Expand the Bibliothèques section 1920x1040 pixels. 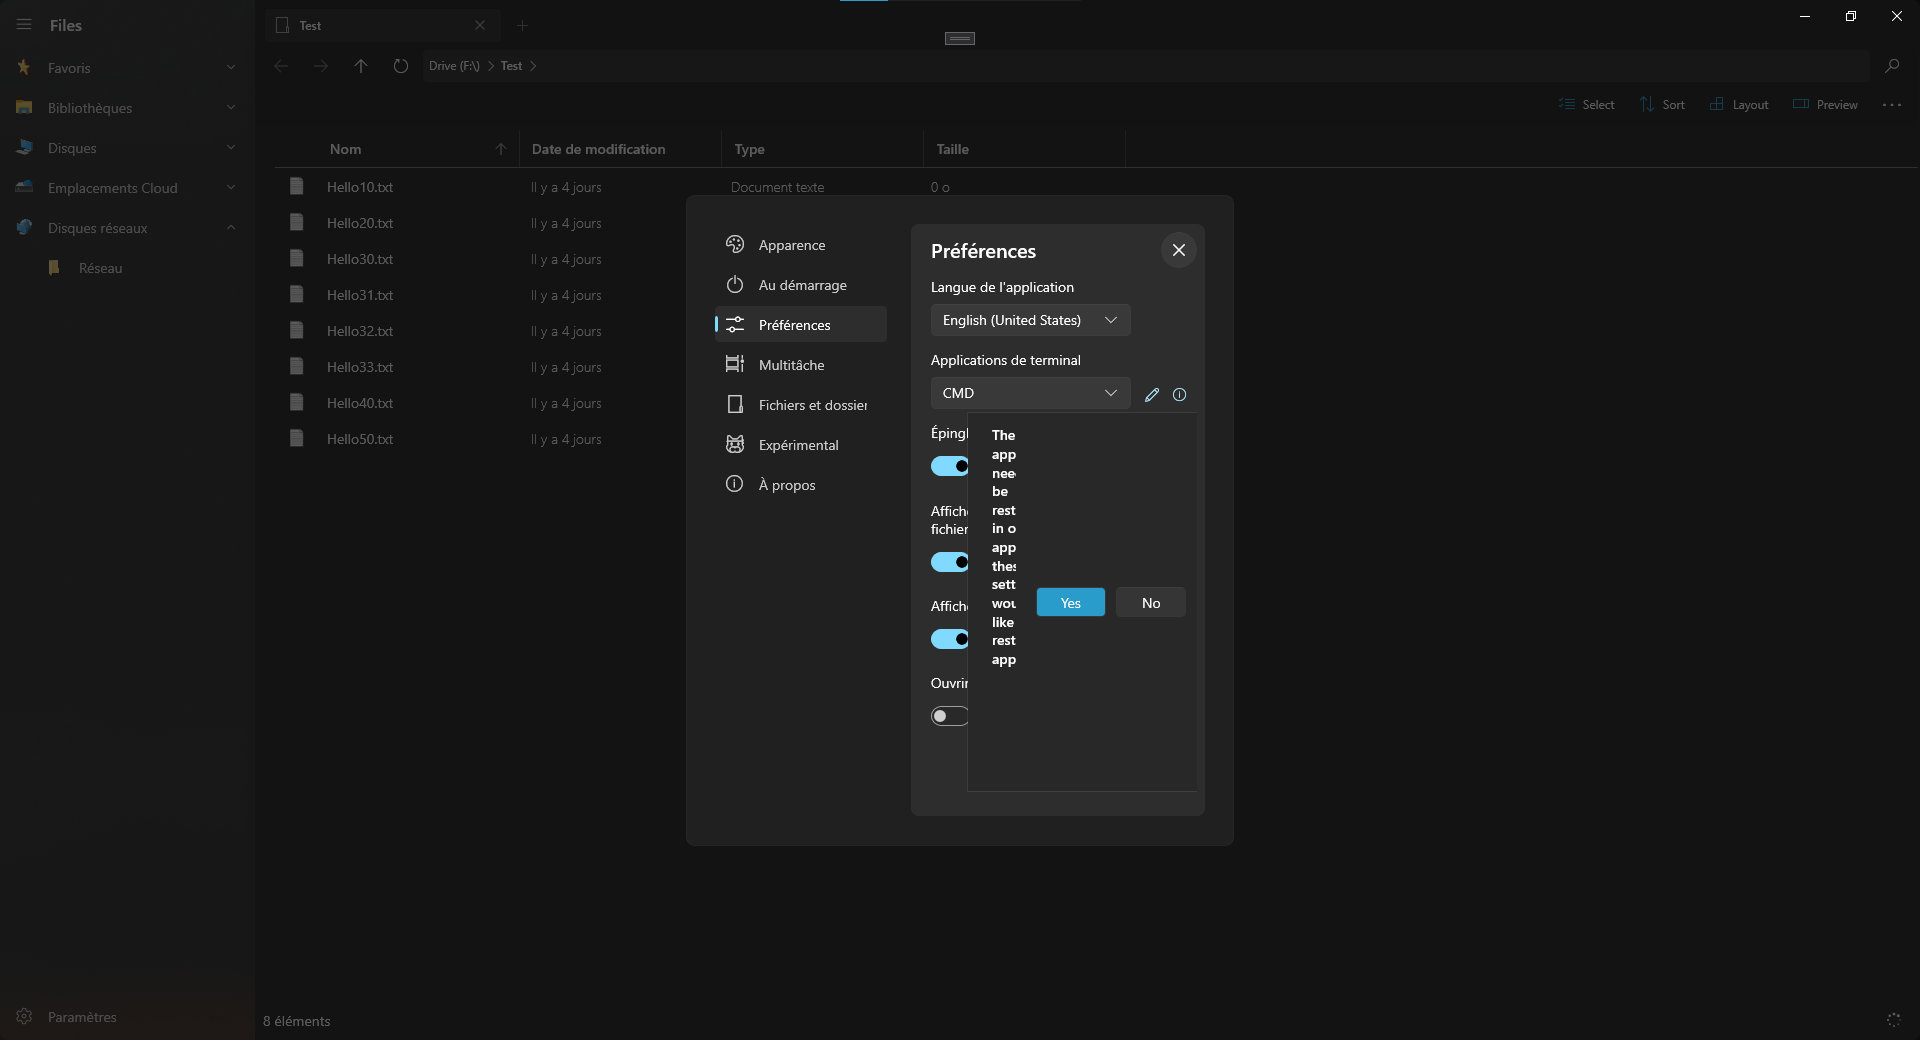[x=231, y=108]
